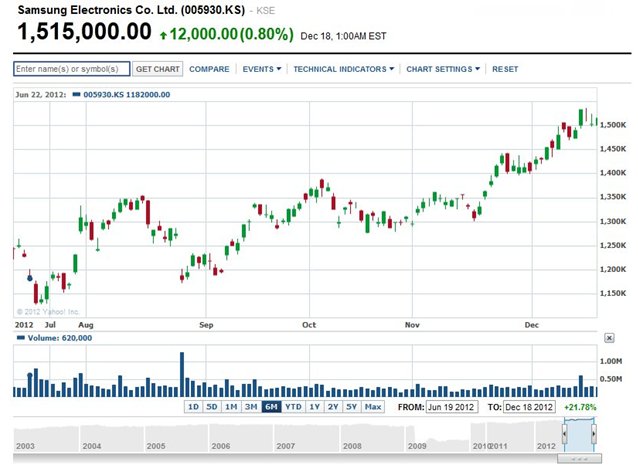Click the 2005 section of overview timeline
The height and width of the screenshot is (475, 638).
(x=176, y=438)
